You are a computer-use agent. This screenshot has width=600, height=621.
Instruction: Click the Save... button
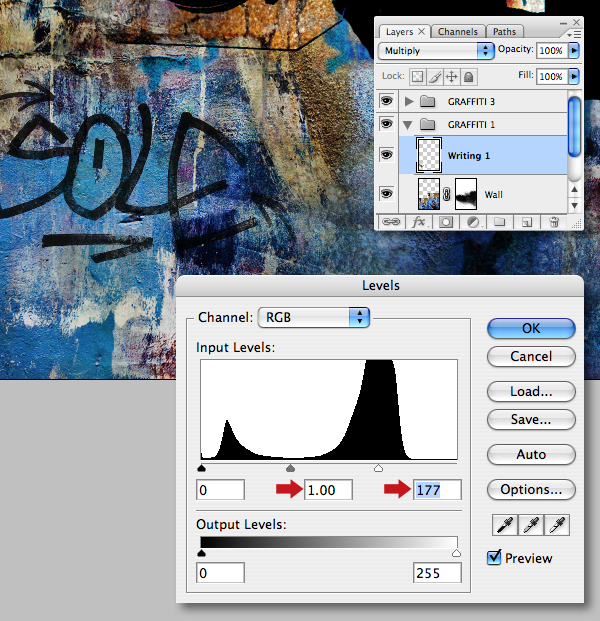[531, 419]
